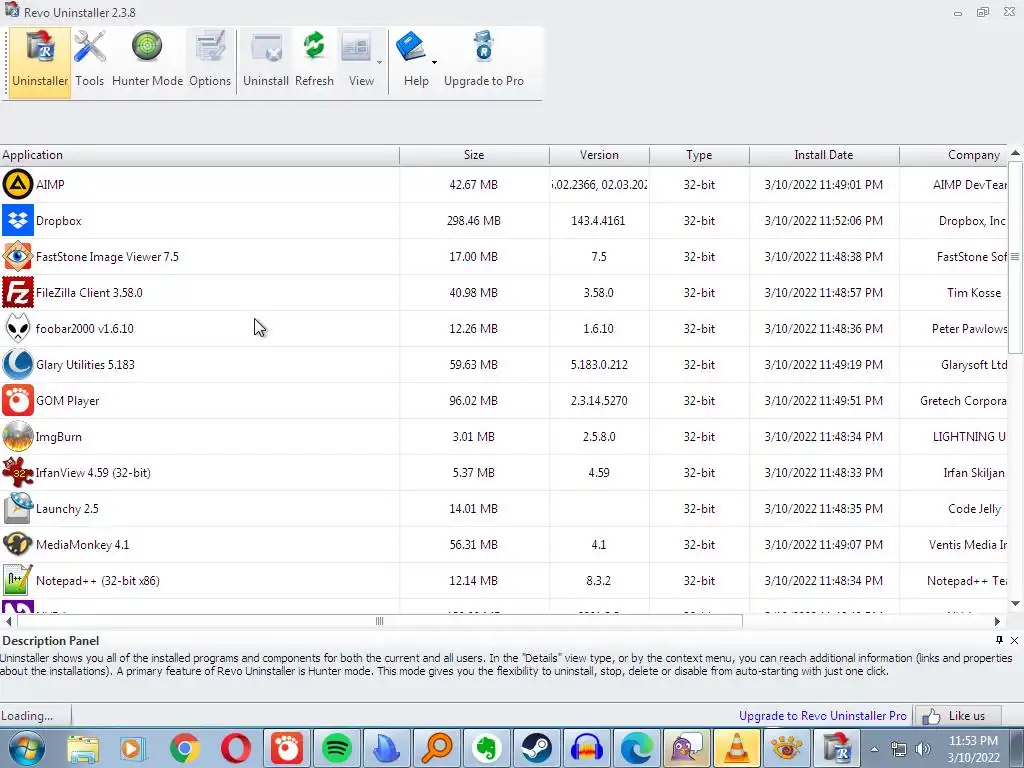Click the horizontal scrollbar right arrow
The height and width of the screenshot is (768, 1024).
pyautogui.click(x=997, y=621)
